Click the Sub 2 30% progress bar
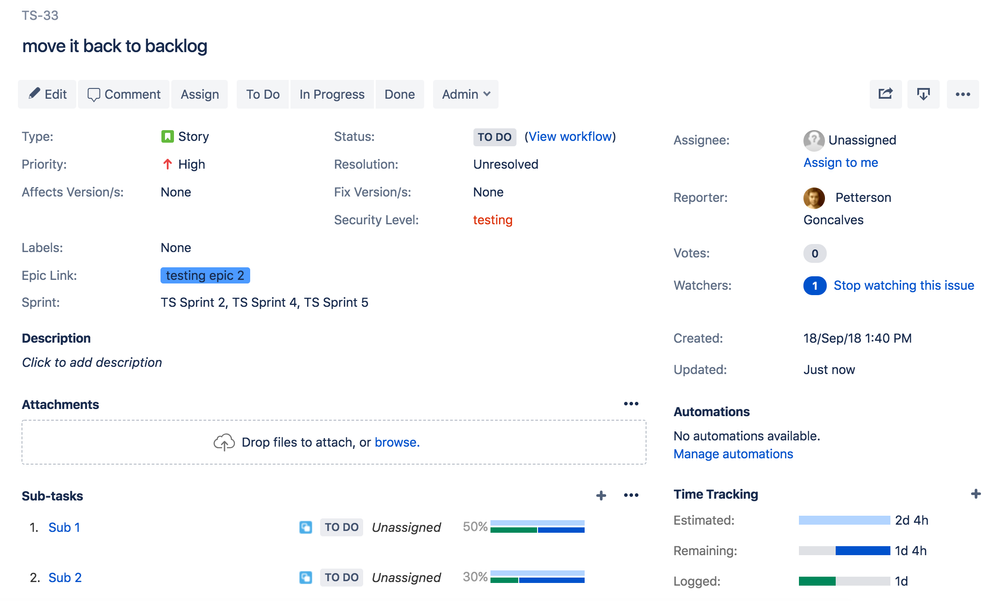This screenshot has width=998, height=601. [538, 577]
